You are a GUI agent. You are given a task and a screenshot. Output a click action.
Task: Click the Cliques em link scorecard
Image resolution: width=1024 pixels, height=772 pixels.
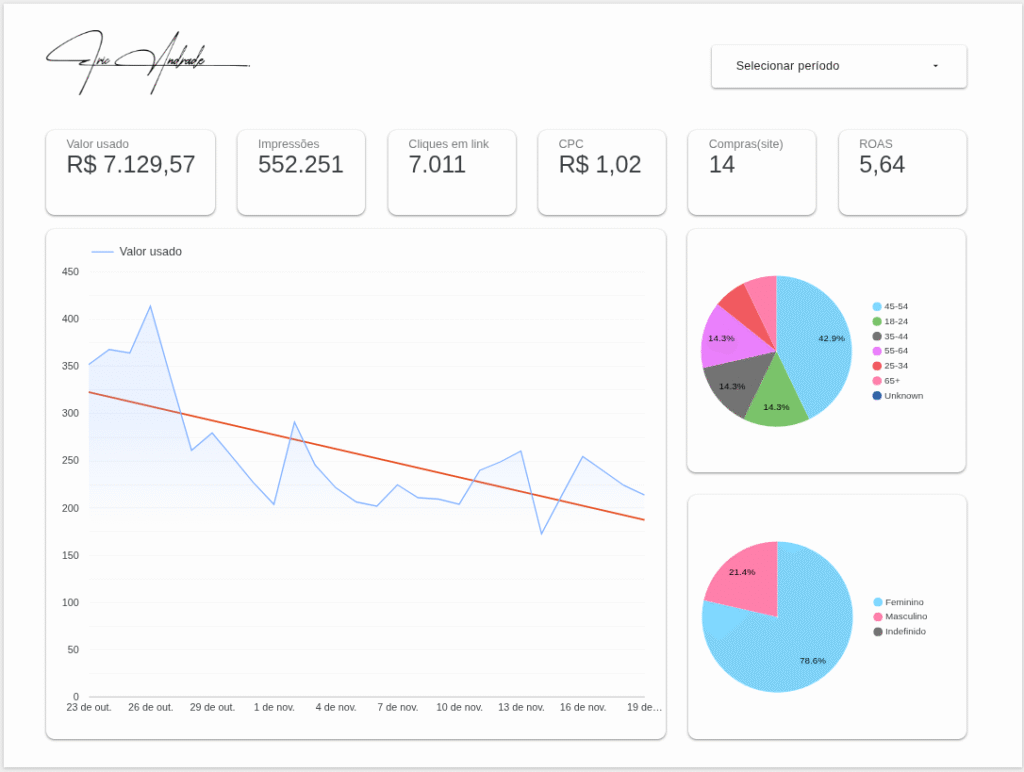[x=451, y=171]
